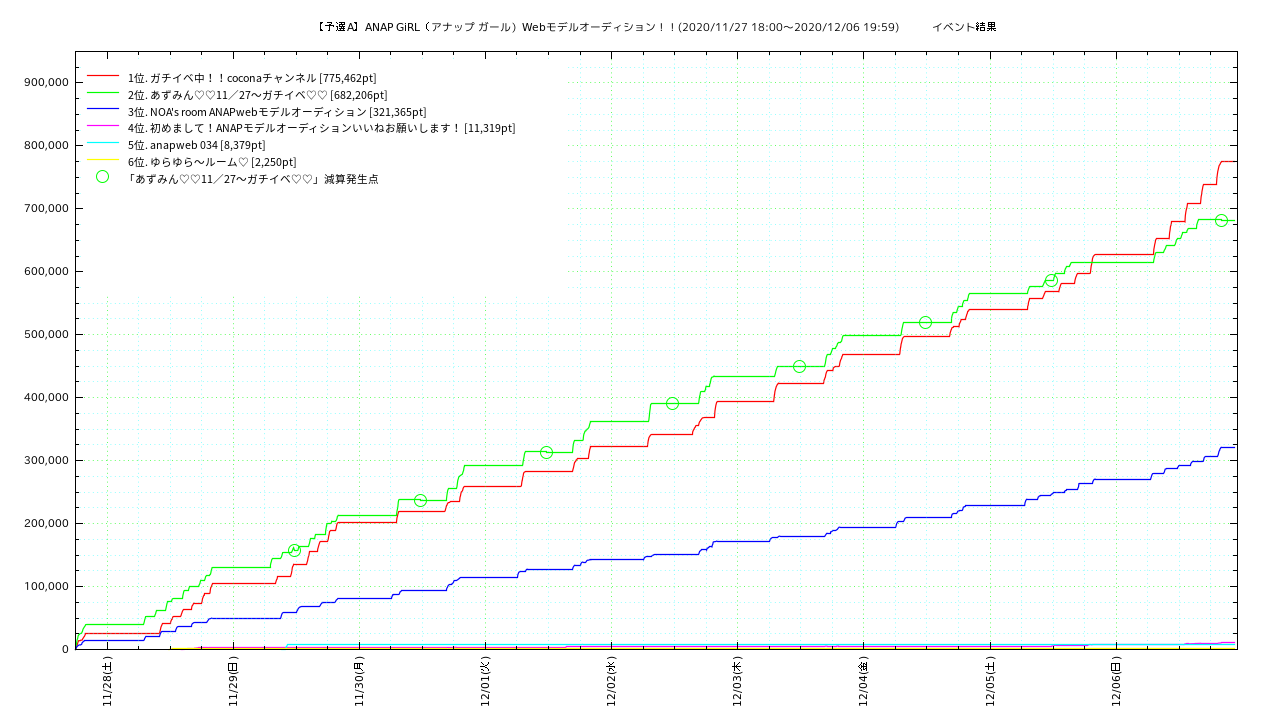Screen dimensions: 1280x720
Task: Click green line sample beside 2位 entry
Action: [x=102, y=93]
